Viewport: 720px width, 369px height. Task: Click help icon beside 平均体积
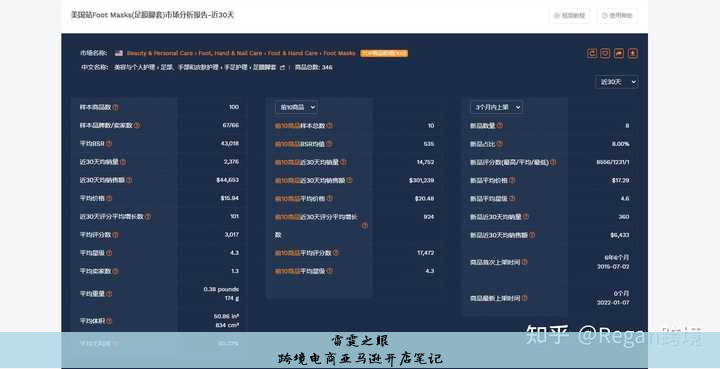click(x=109, y=321)
